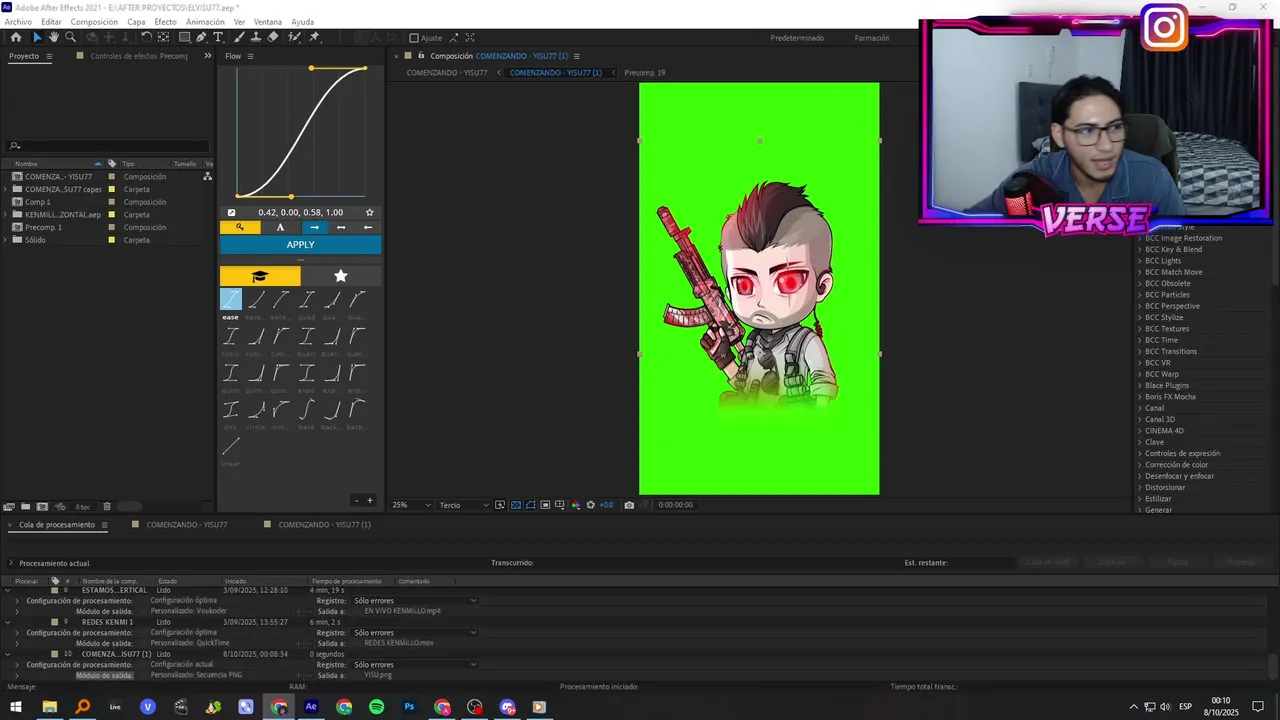Select the Rectangle shape tool
1280x720 pixels.
click(184, 37)
